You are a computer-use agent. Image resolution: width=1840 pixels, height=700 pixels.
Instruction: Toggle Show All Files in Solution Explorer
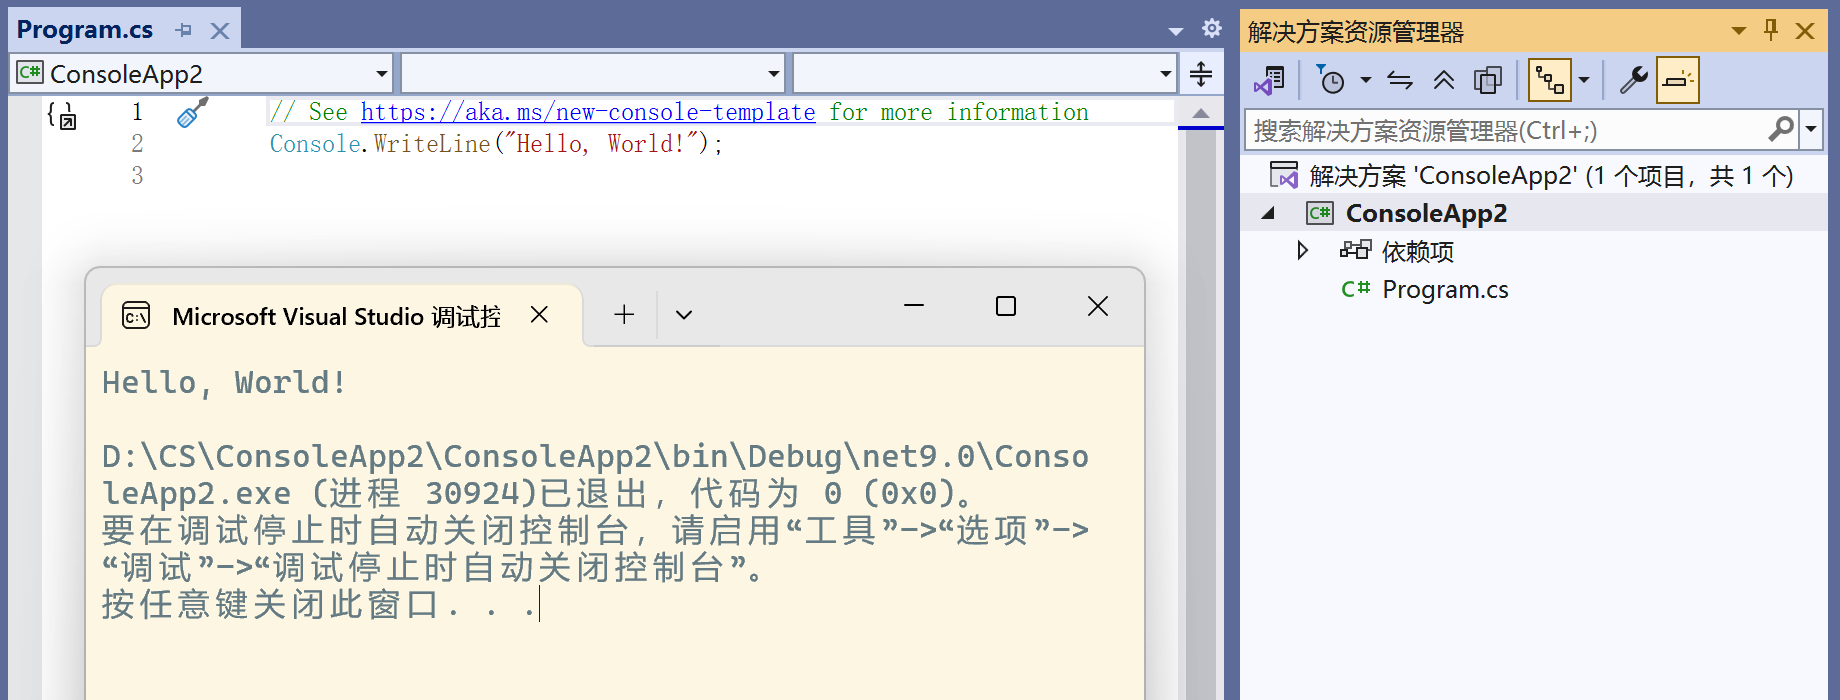(1488, 80)
